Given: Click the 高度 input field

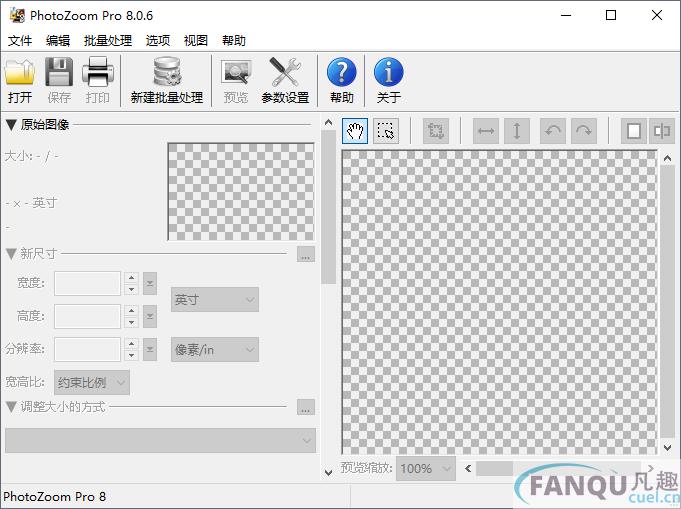Looking at the screenshot, I should (87, 317).
